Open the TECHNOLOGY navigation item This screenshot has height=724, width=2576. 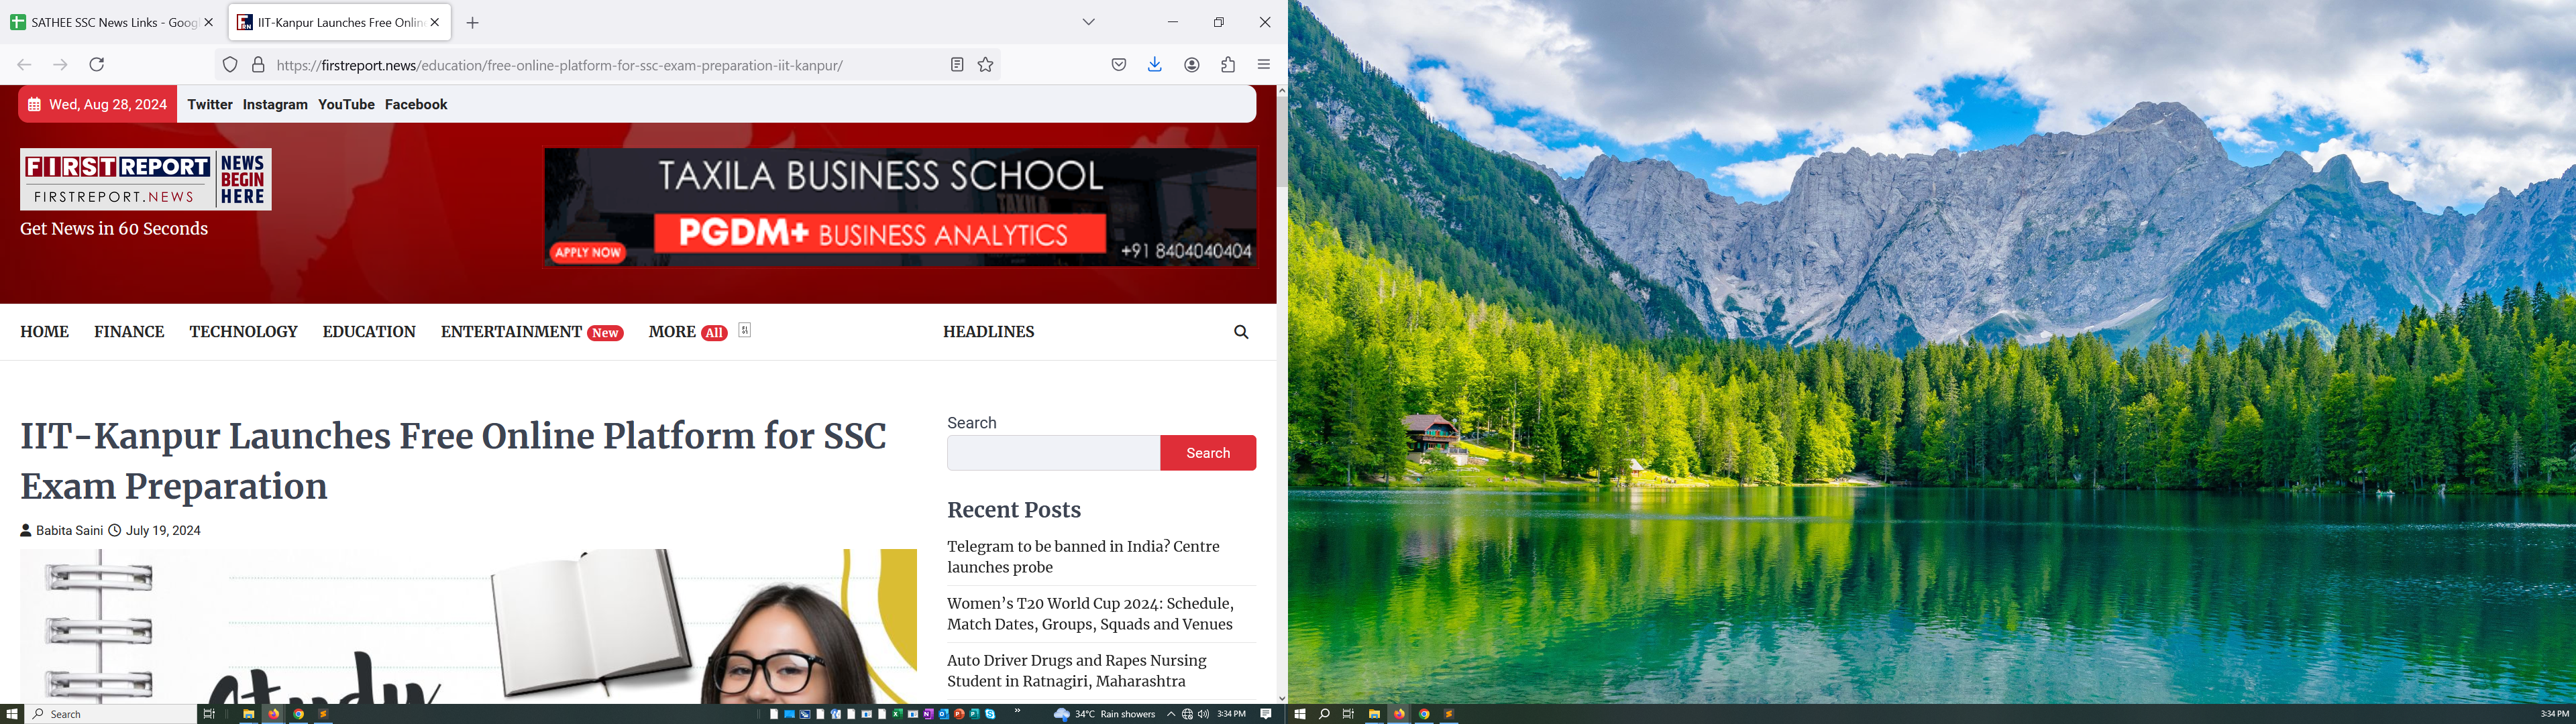point(243,332)
